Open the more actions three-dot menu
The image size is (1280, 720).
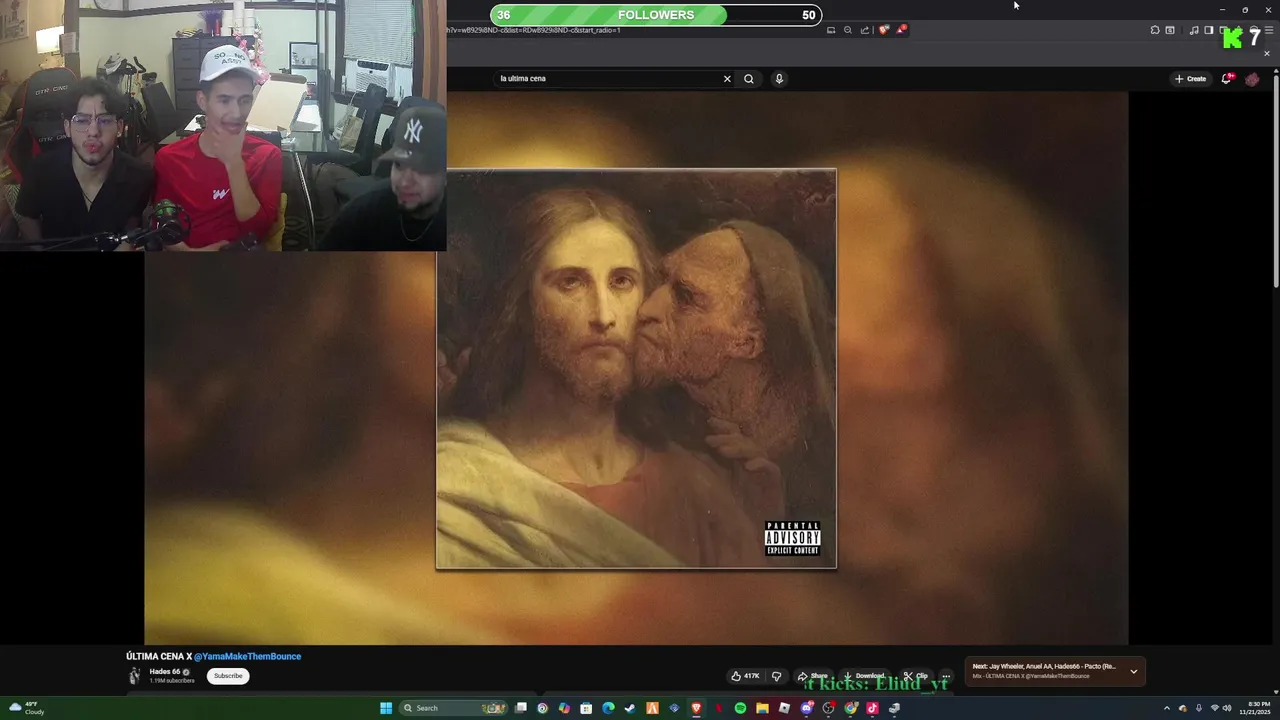tap(946, 676)
